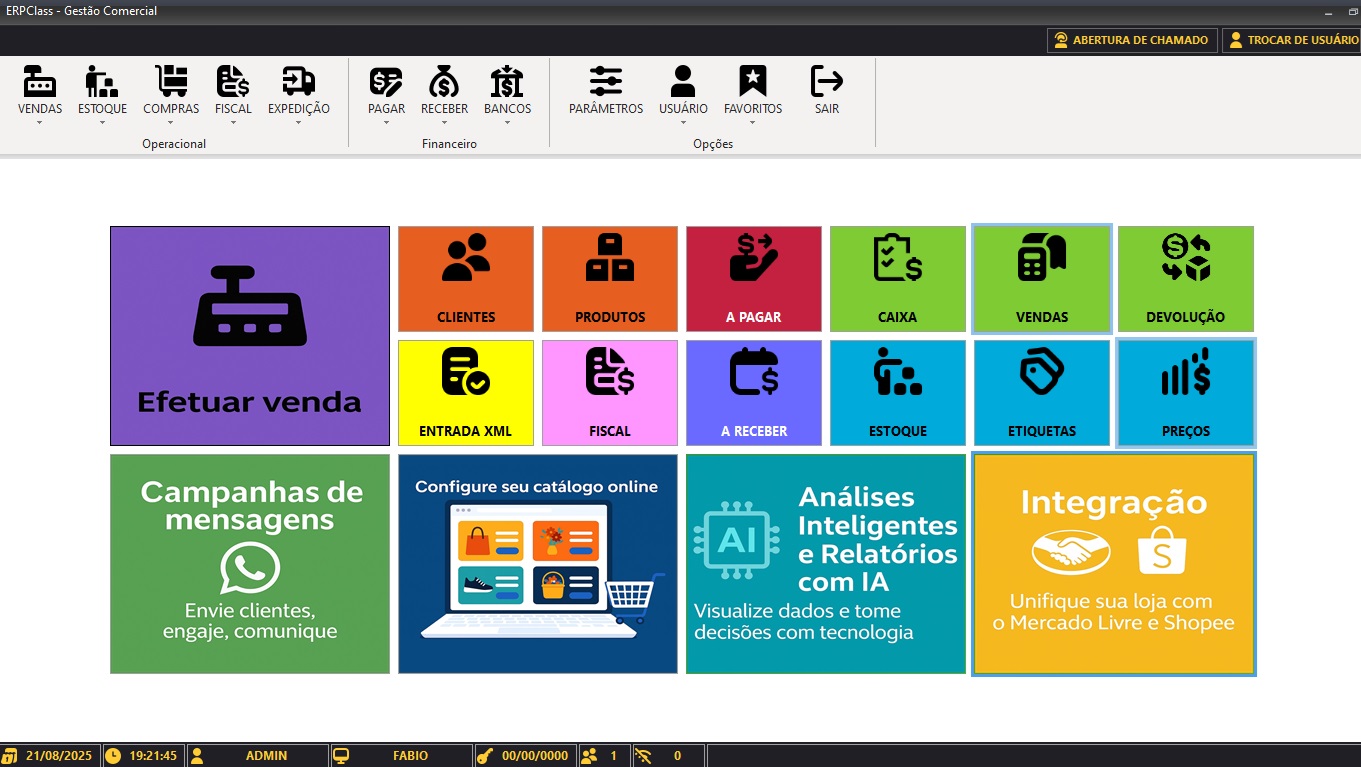Viewport: 1361px width, 767px height.
Task: Open the Devolução tile
Action: coord(1186,279)
